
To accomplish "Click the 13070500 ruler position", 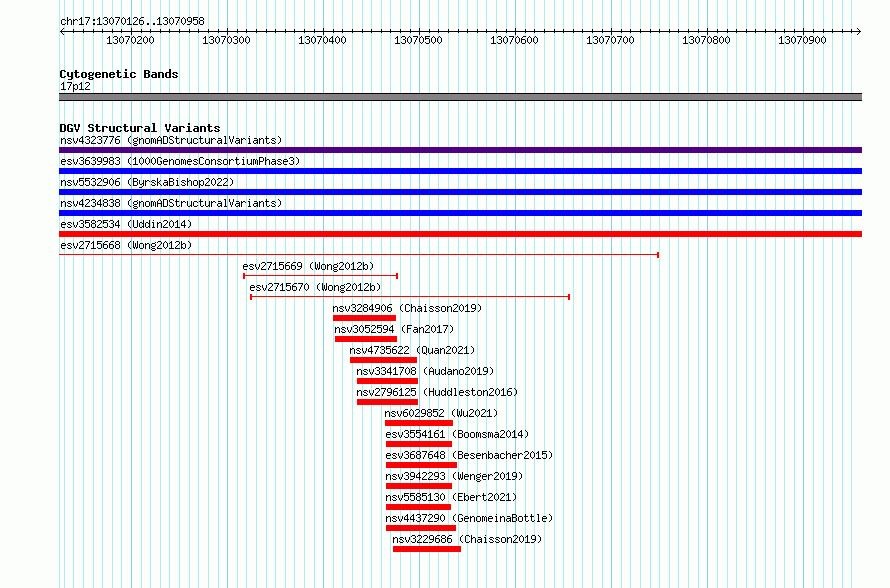I will coord(418,40).
